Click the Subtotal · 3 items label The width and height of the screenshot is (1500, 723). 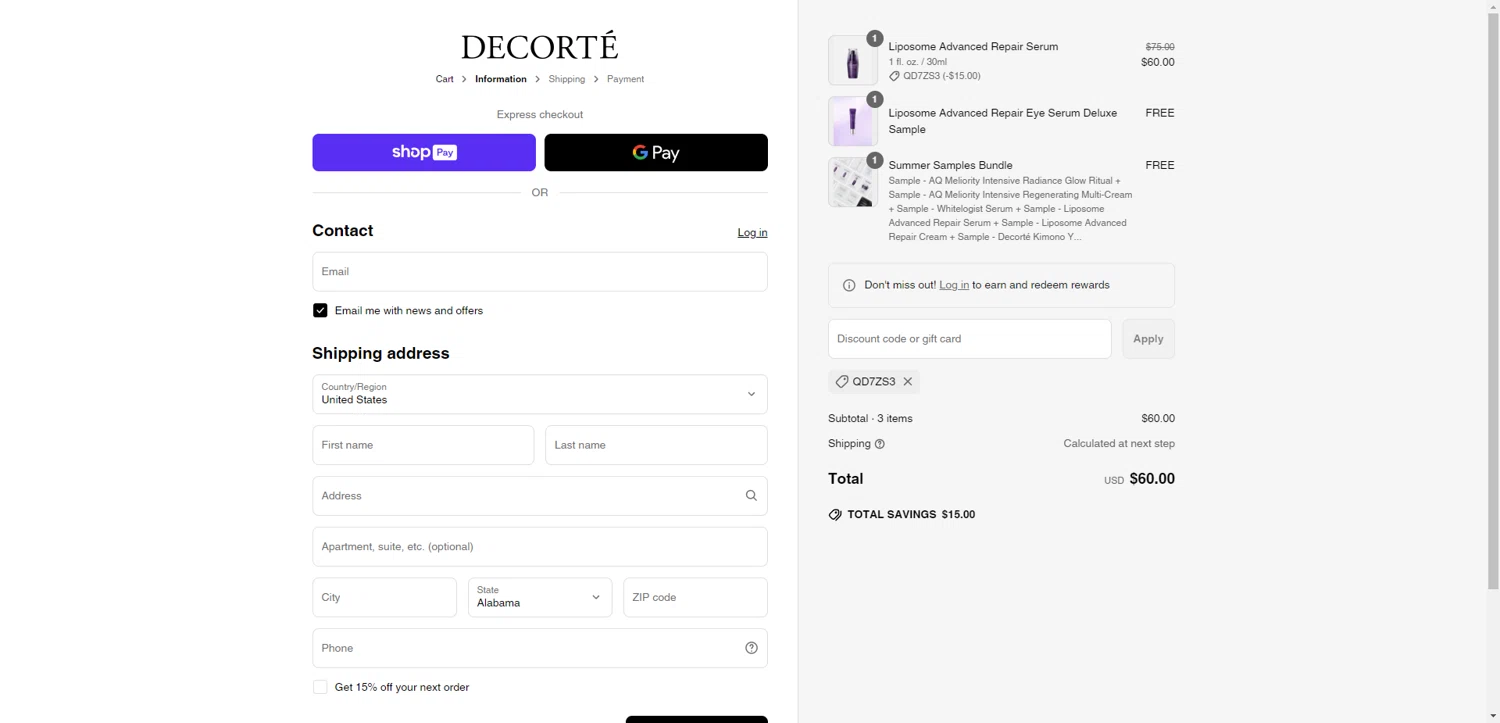[870, 418]
